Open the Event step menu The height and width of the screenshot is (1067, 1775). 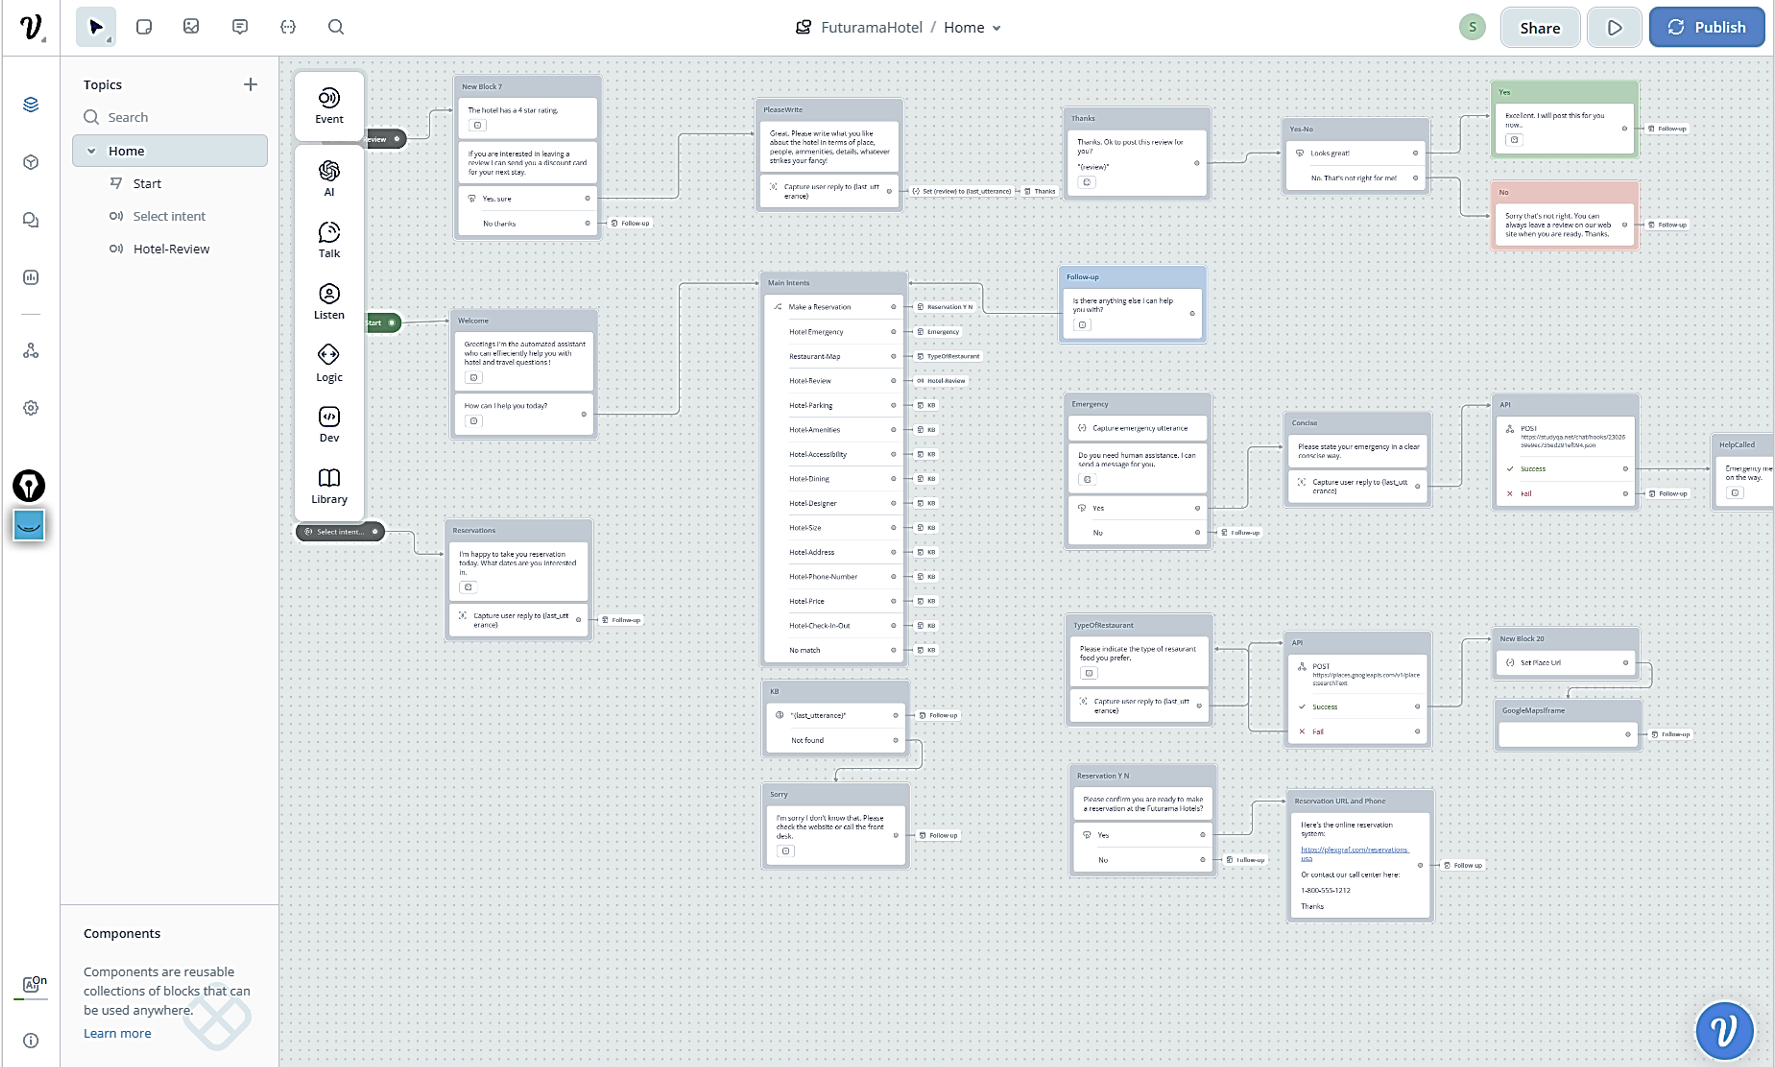[x=329, y=105]
